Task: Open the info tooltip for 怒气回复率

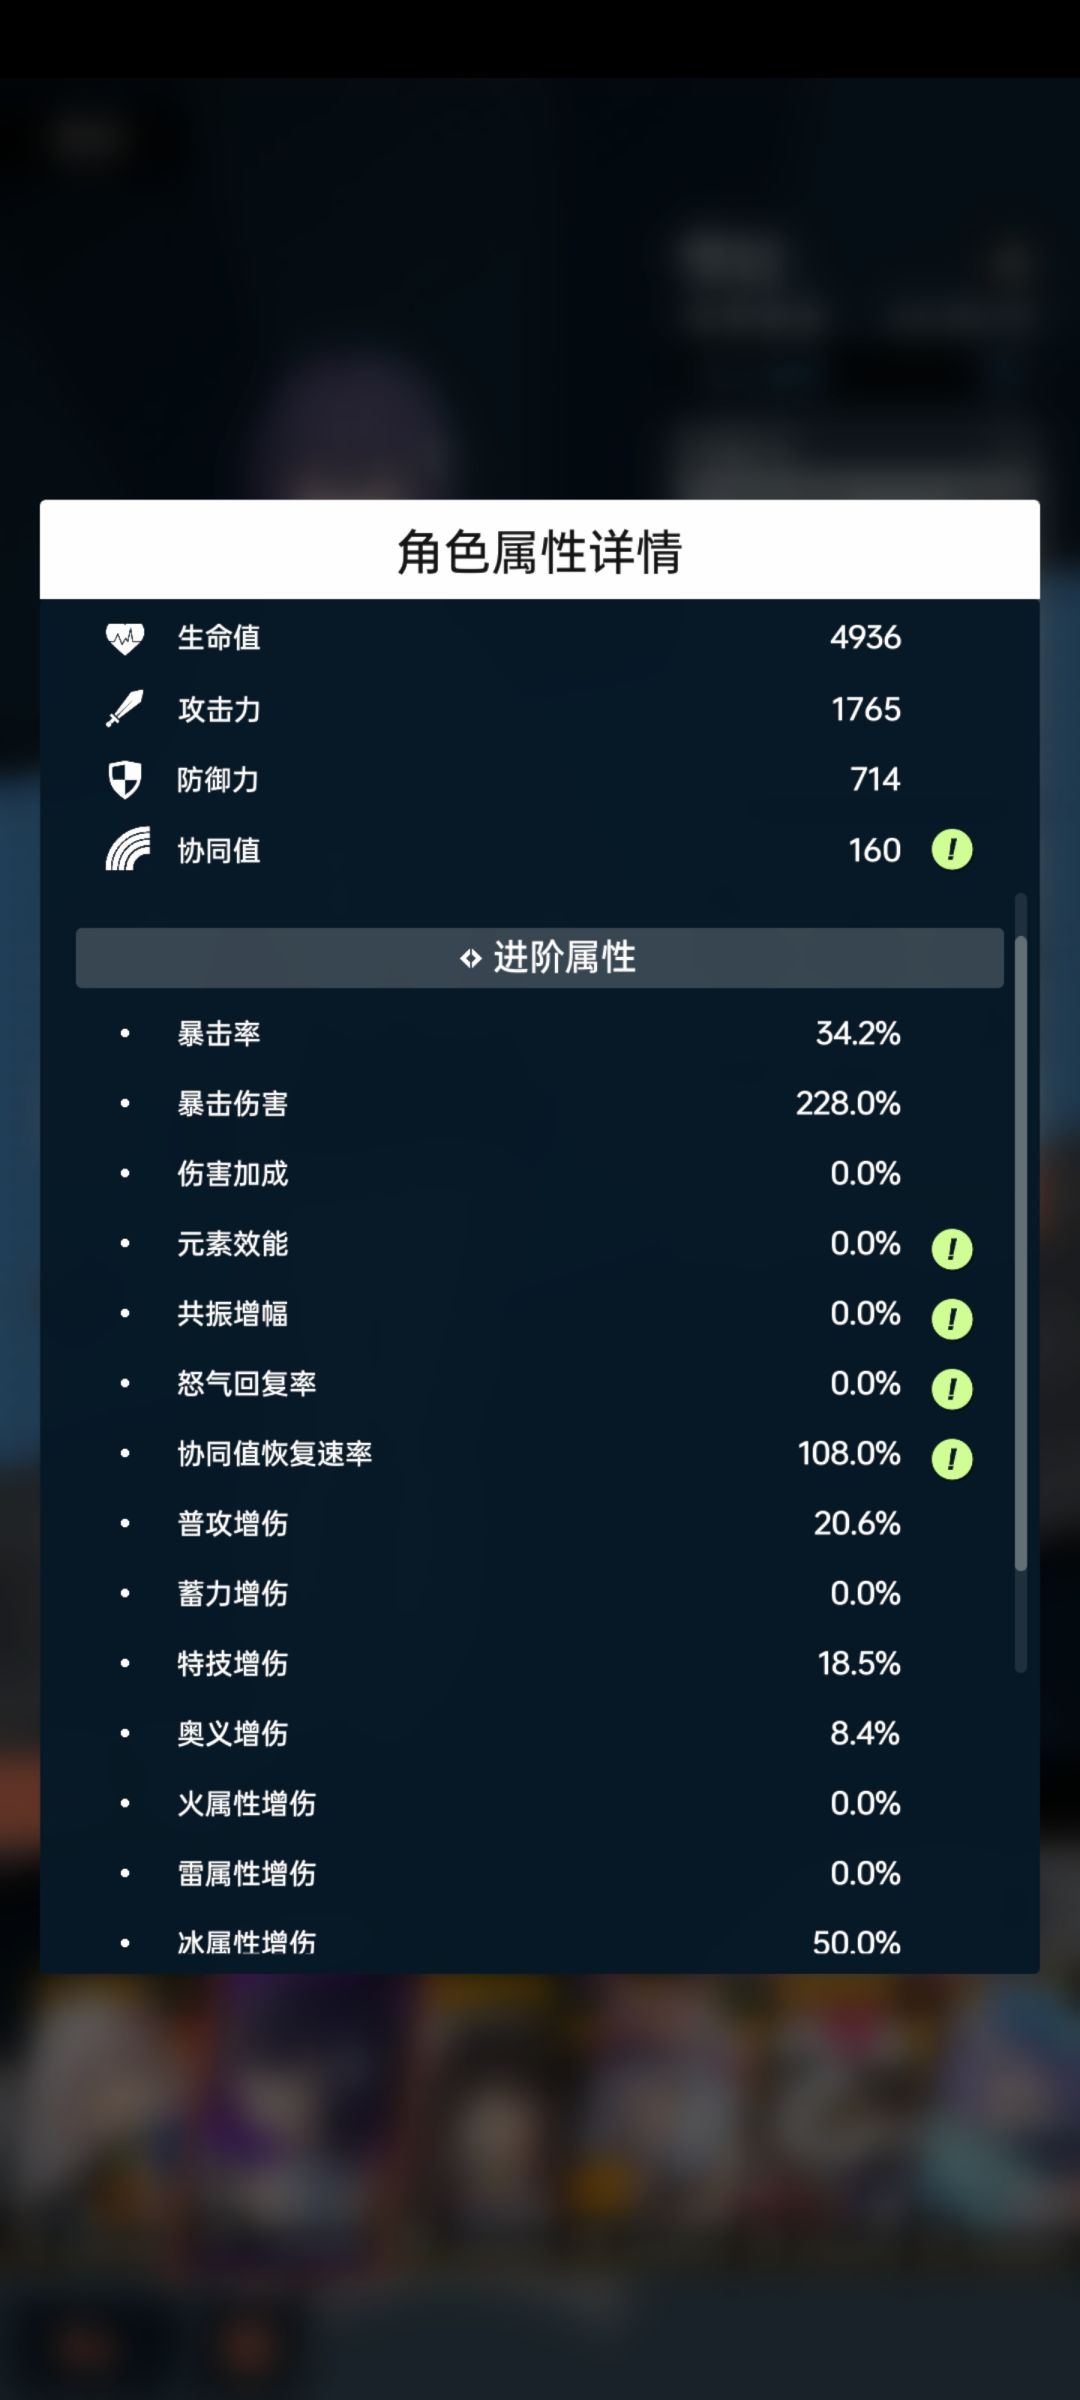Action: pyautogui.click(x=951, y=1389)
